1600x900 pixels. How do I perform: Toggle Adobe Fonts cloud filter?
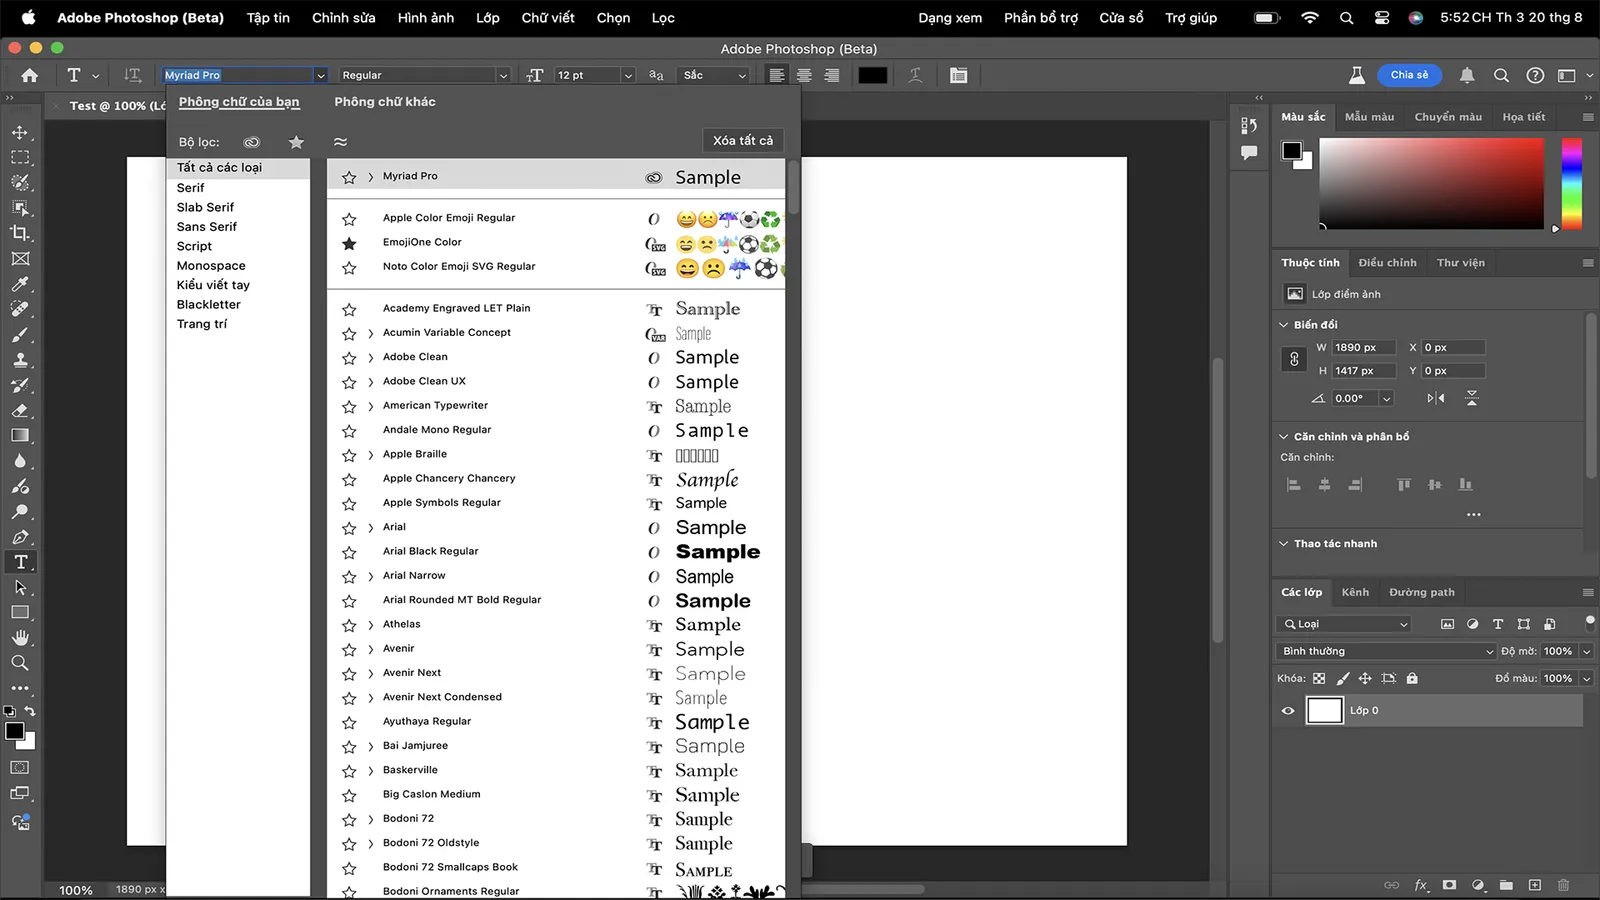pos(252,142)
